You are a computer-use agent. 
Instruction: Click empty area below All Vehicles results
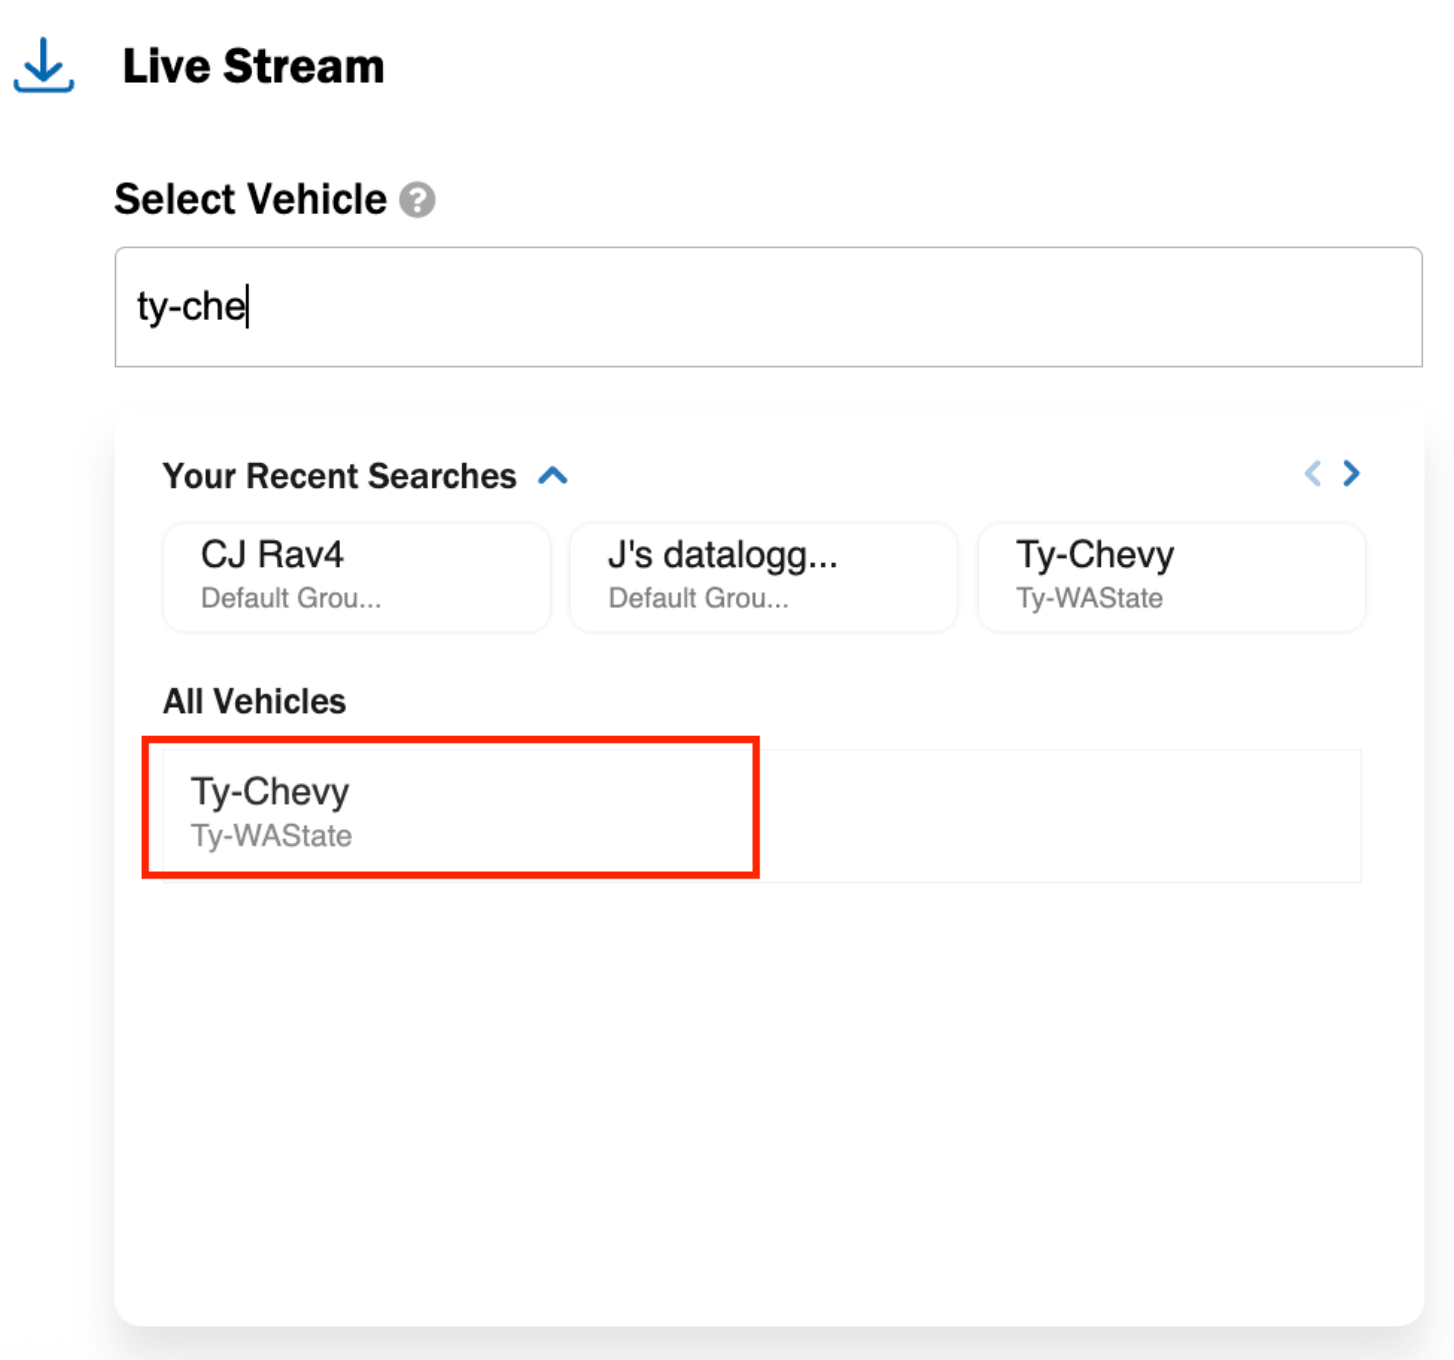[768, 1100]
